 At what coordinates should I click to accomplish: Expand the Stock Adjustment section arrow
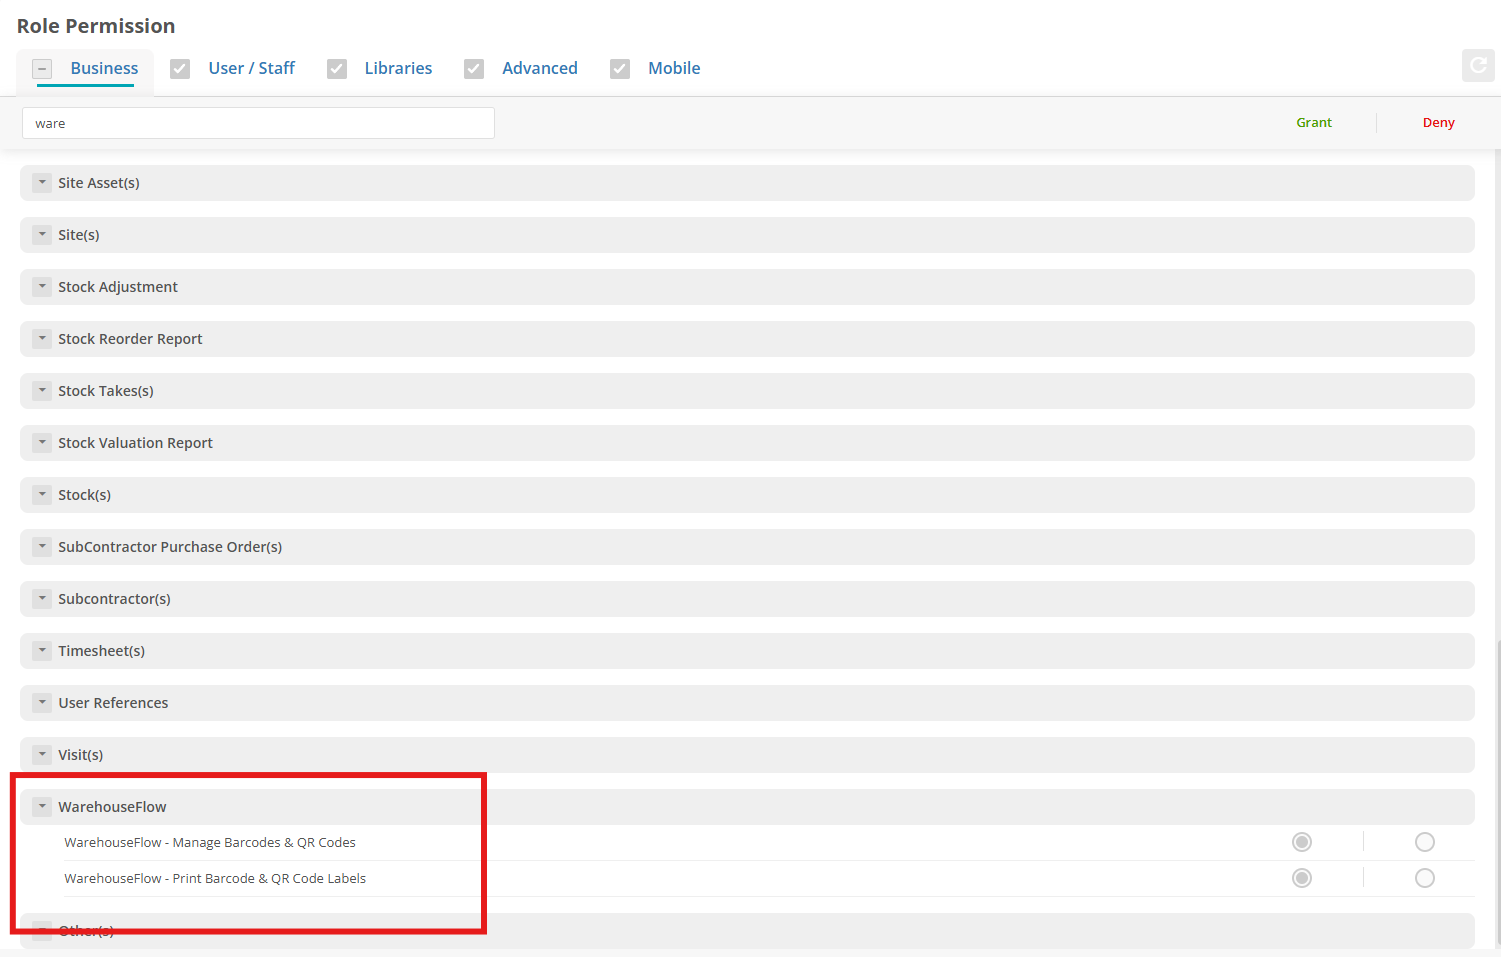pyautogui.click(x=42, y=287)
